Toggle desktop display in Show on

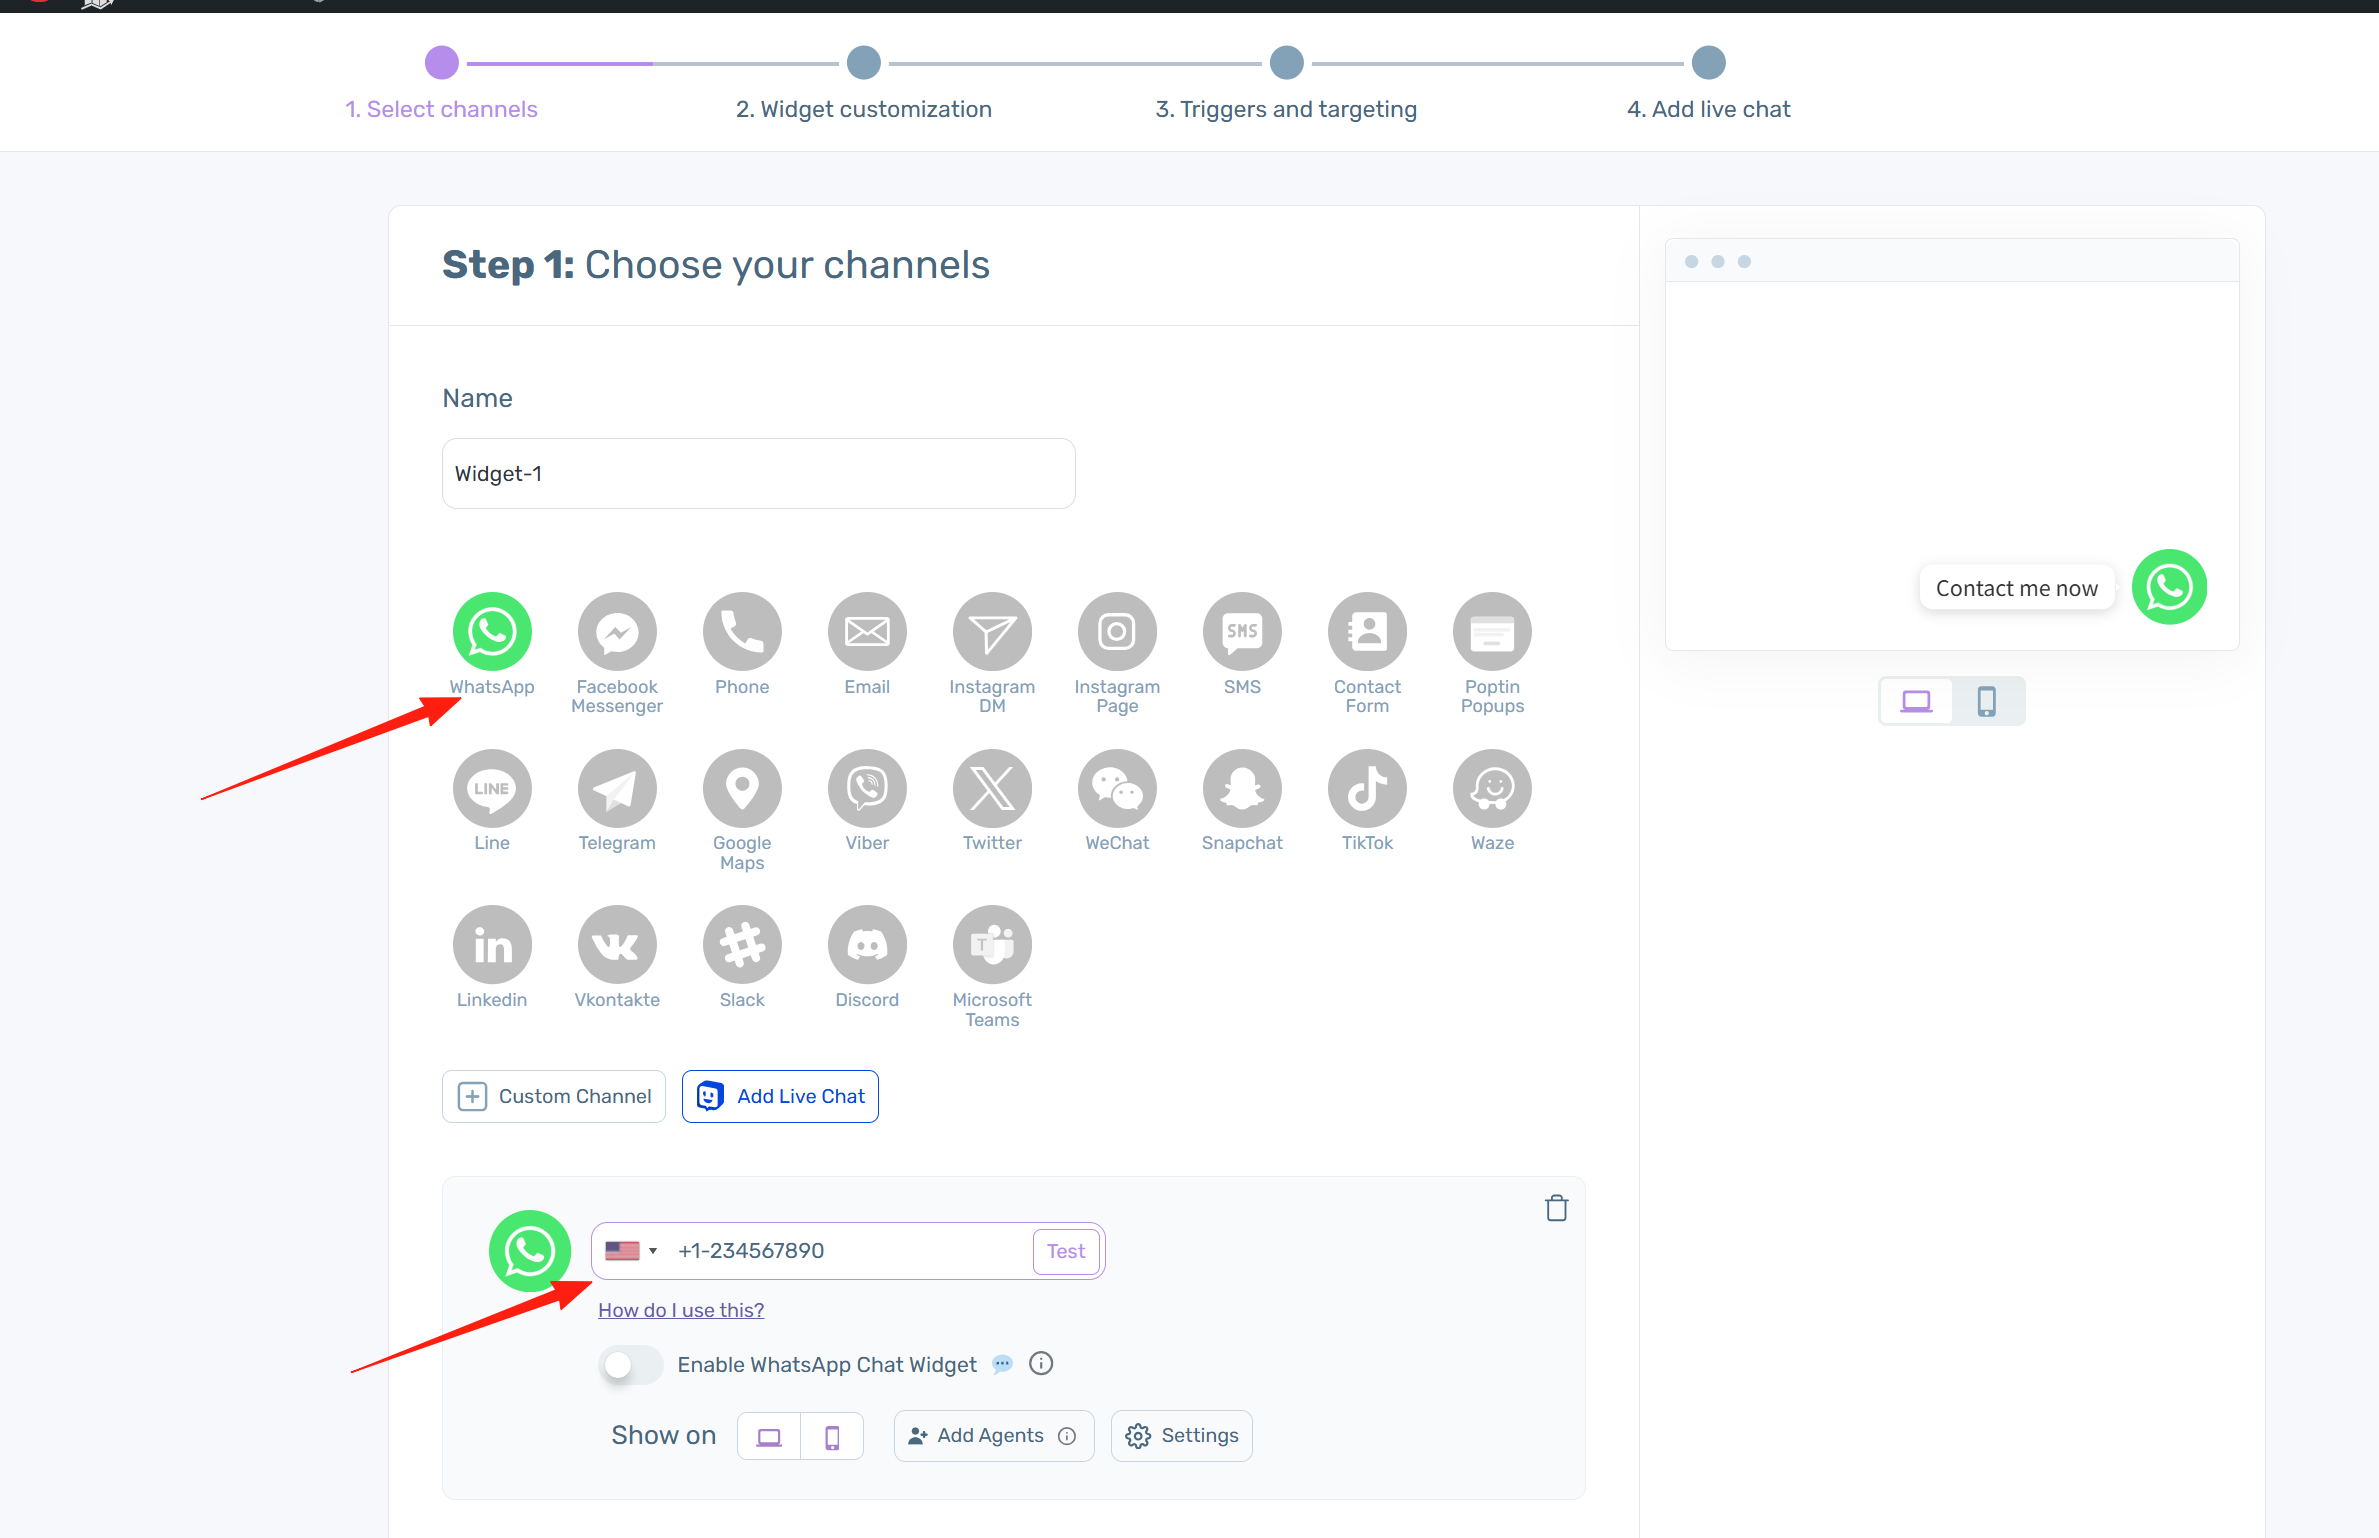point(769,1437)
